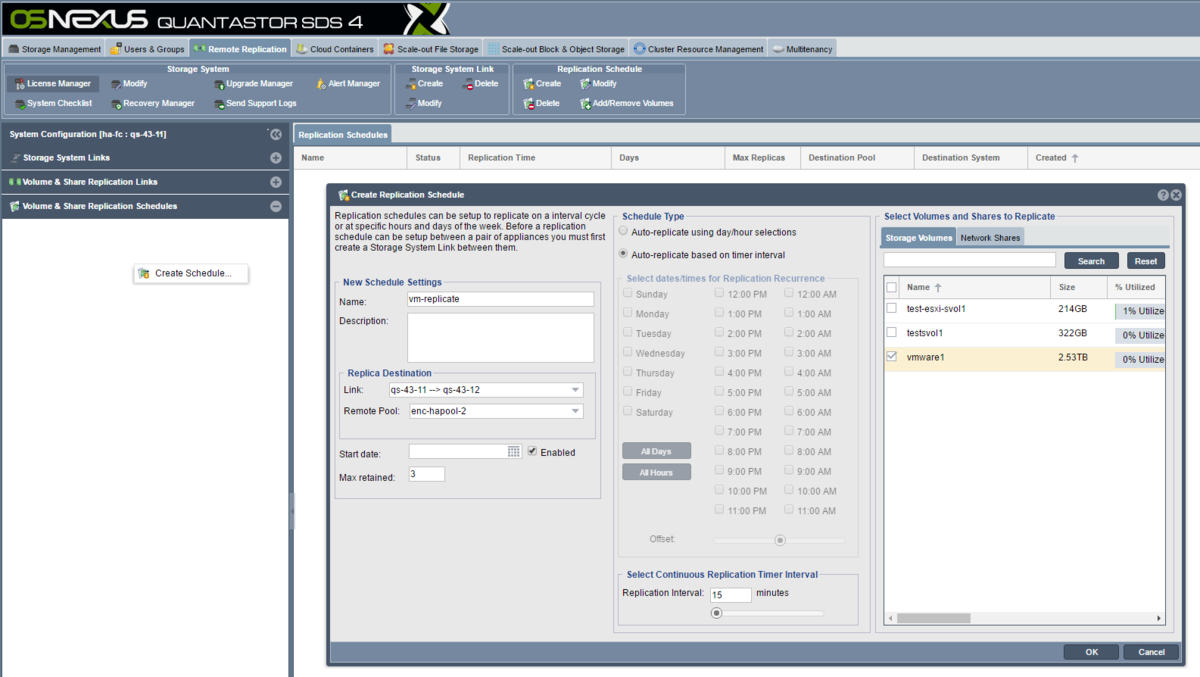
Task: Select the Remote Replication tab
Action: 240,49
